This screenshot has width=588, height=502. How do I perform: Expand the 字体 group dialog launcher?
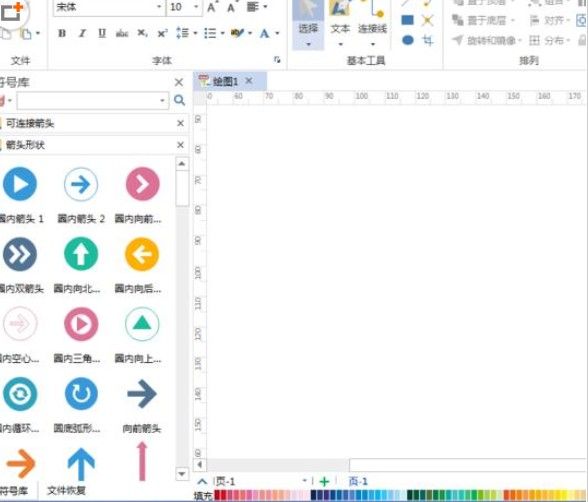(x=277, y=60)
